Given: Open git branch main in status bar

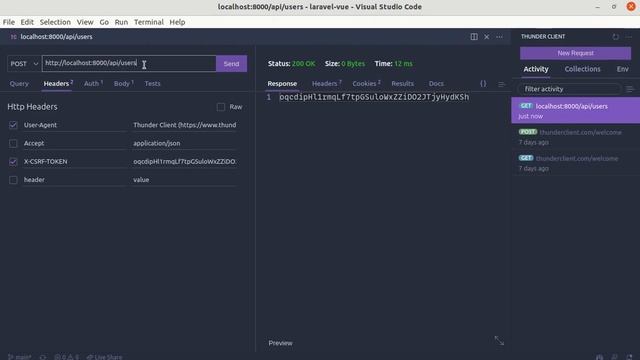Looking at the screenshot, I should [19, 357].
